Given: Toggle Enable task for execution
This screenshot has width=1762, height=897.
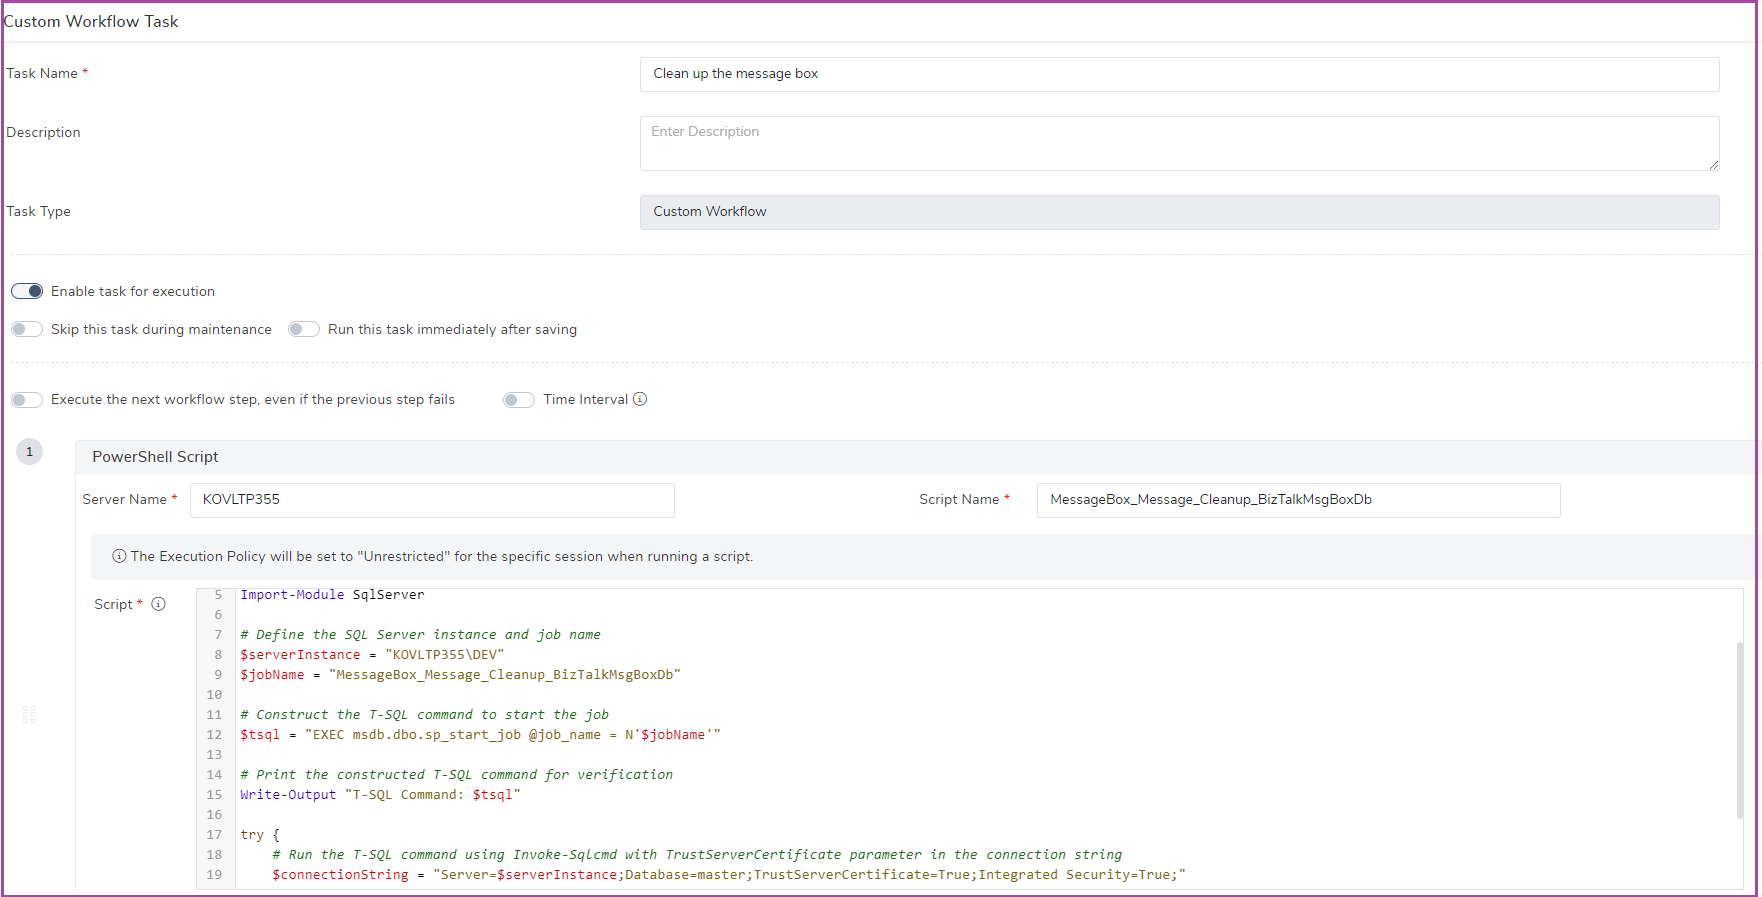Looking at the screenshot, I should click(x=27, y=291).
